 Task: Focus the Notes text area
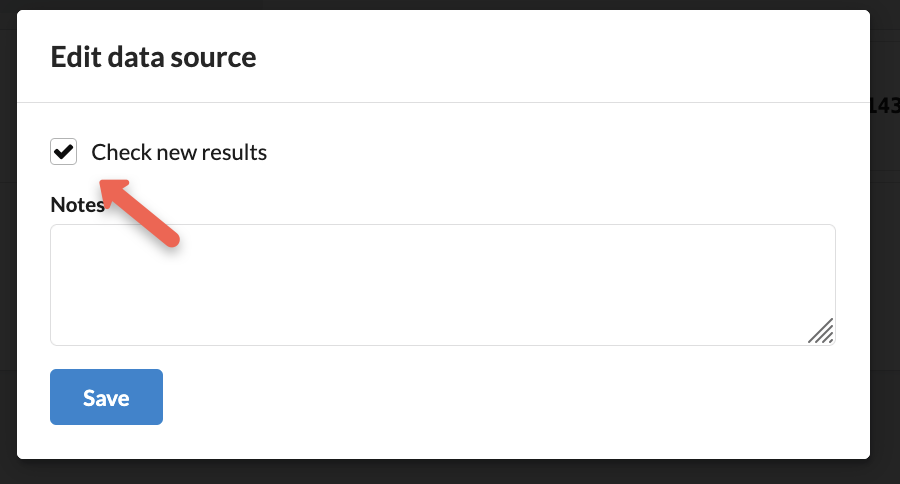pyautogui.click(x=443, y=285)
